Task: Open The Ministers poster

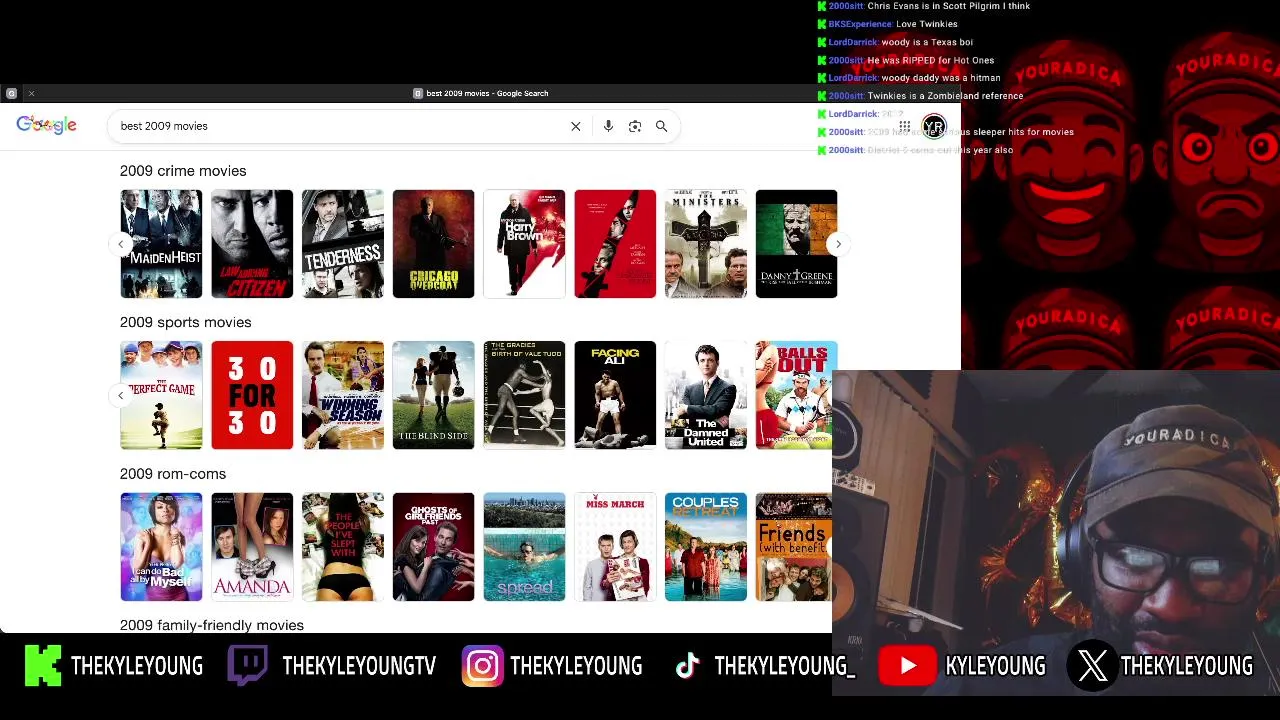Action: tap(706, 244)
